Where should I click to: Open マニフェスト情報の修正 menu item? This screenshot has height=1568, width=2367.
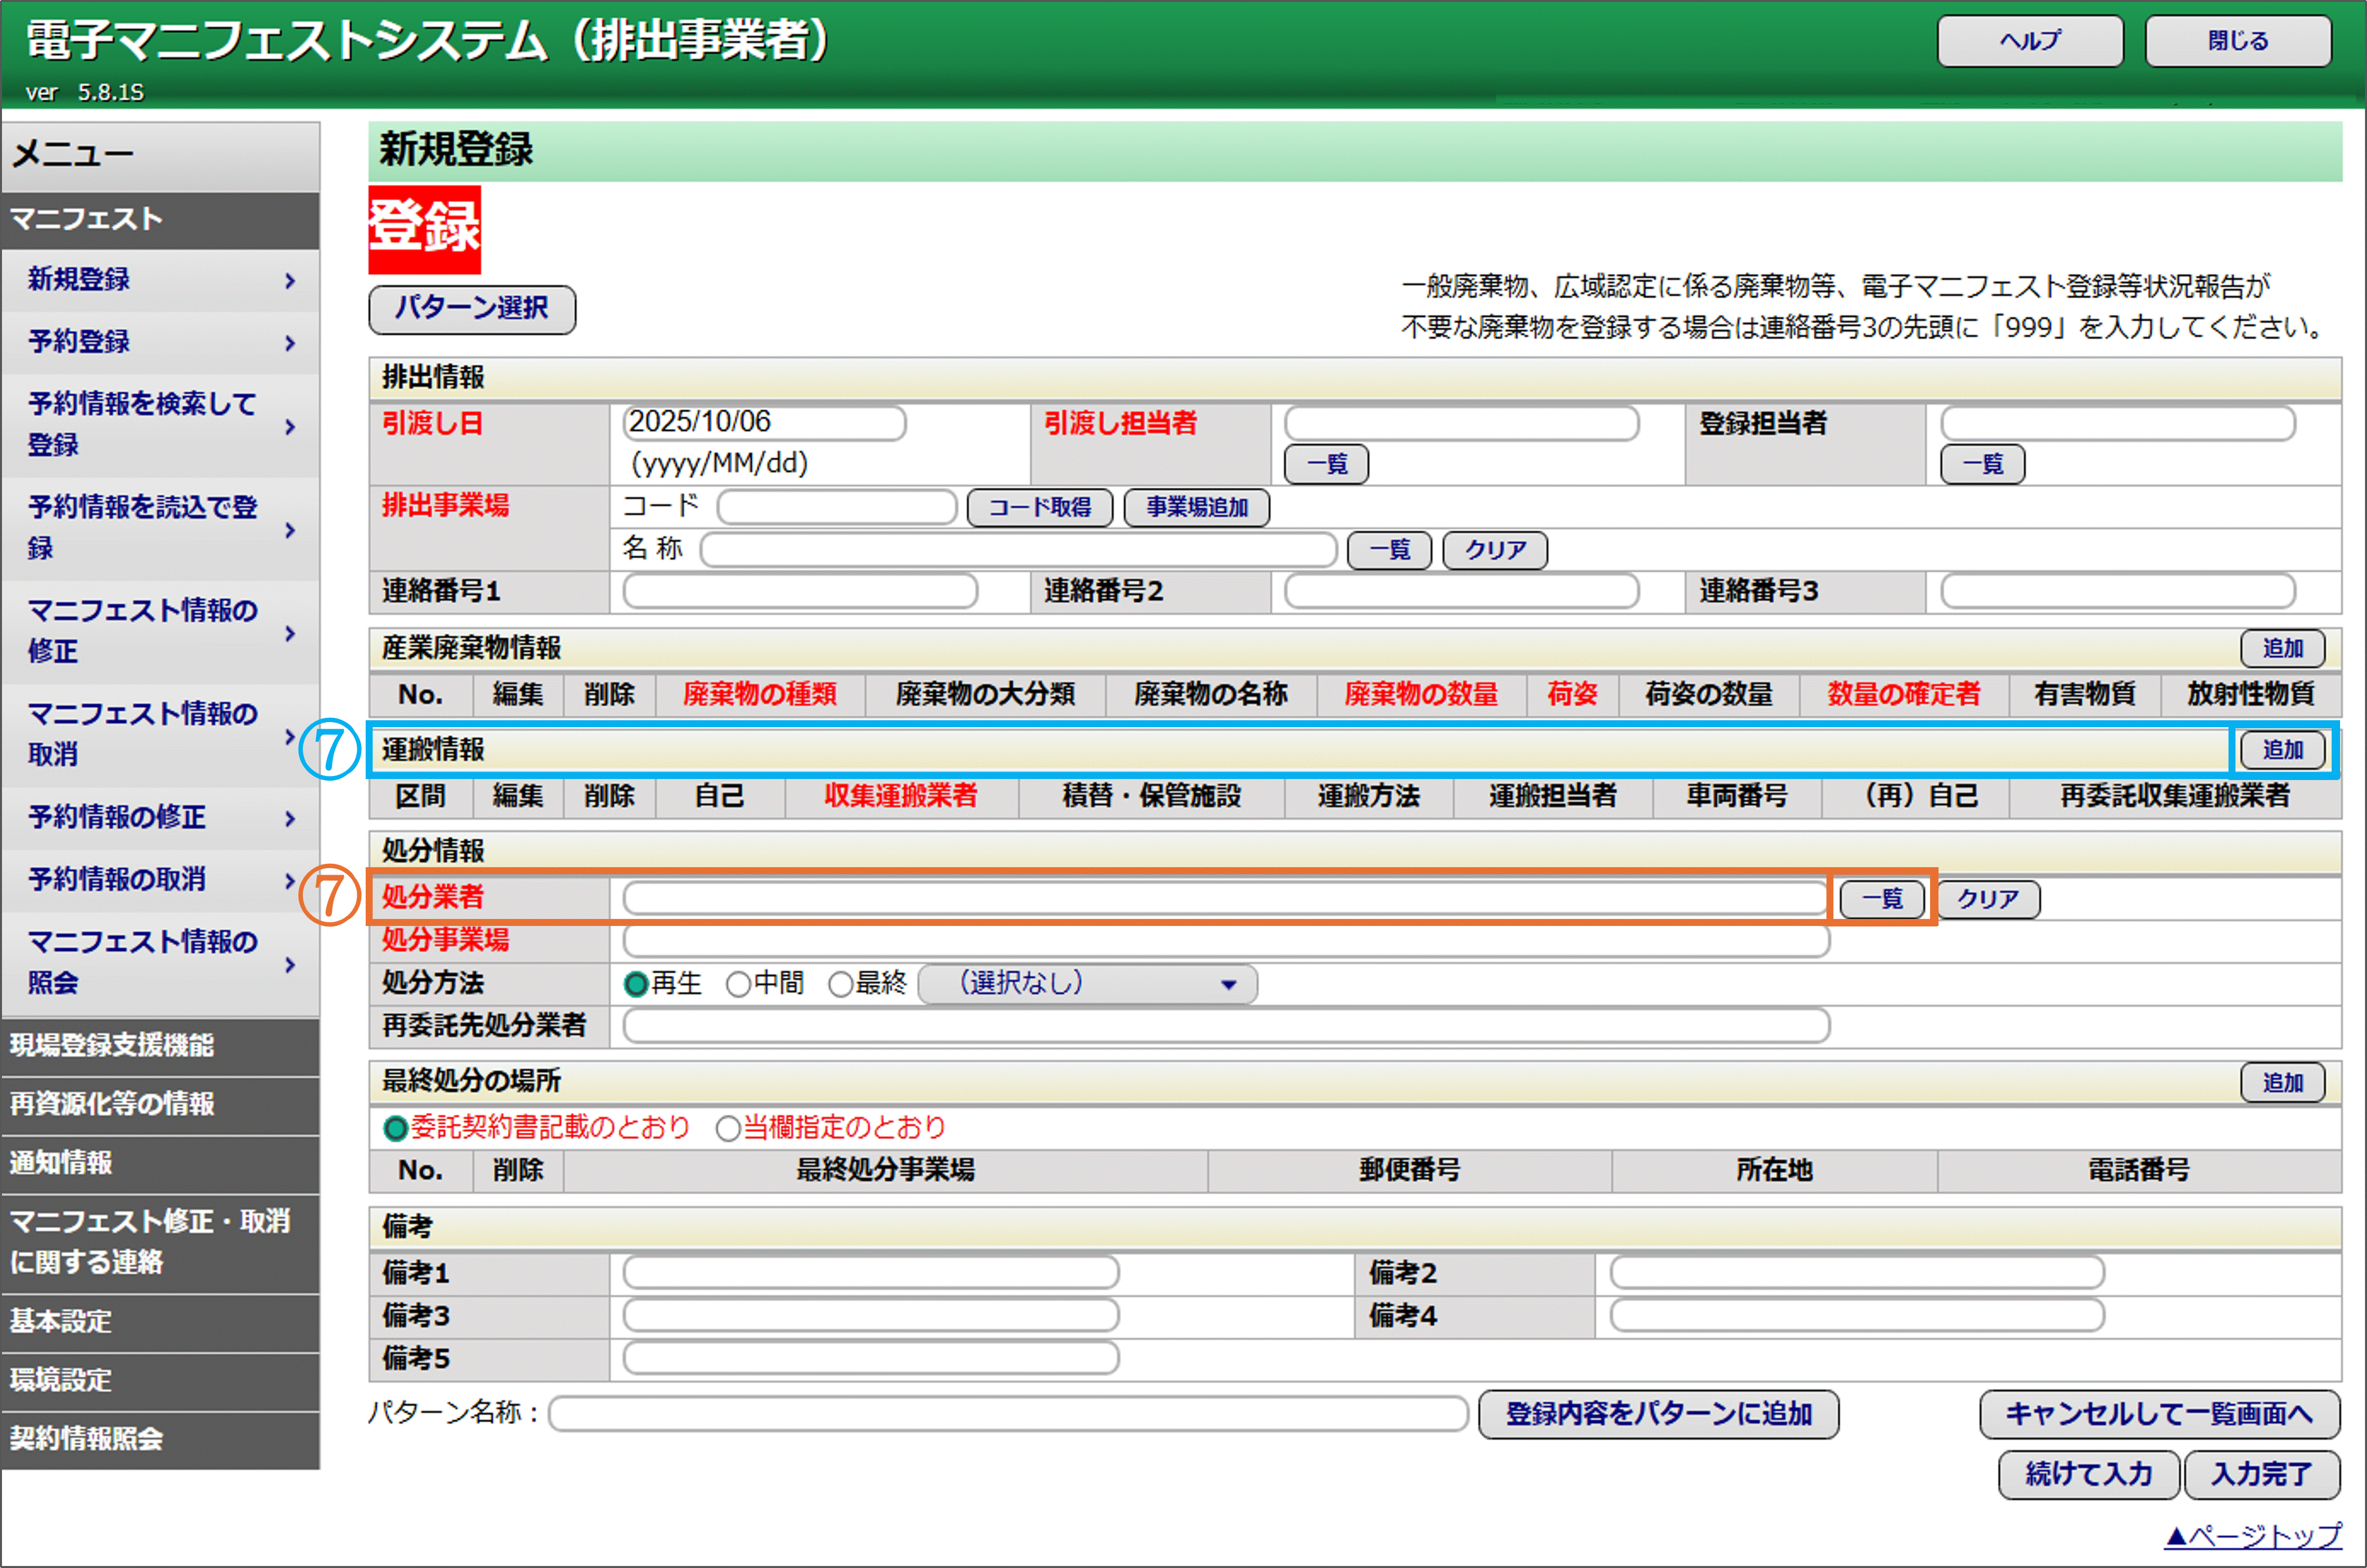click(143, 631)
